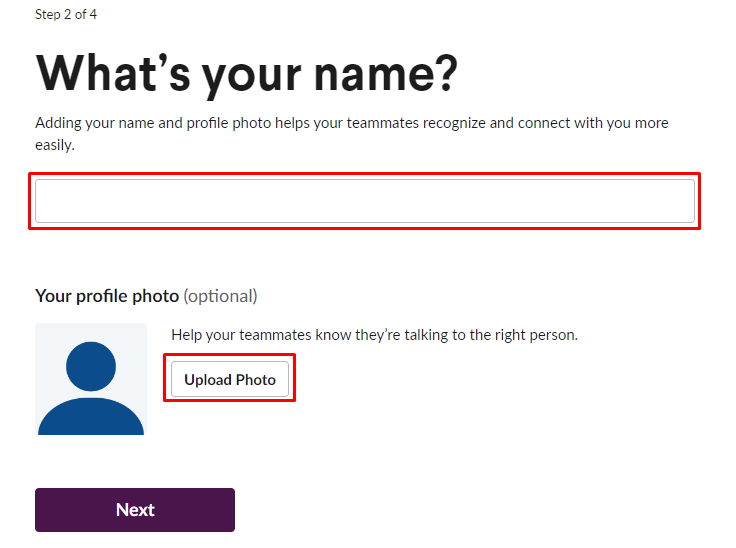Viewport: 736px width, 548px height.
Task: Place cursor in the empty name box
Action: tap(365, 201)
